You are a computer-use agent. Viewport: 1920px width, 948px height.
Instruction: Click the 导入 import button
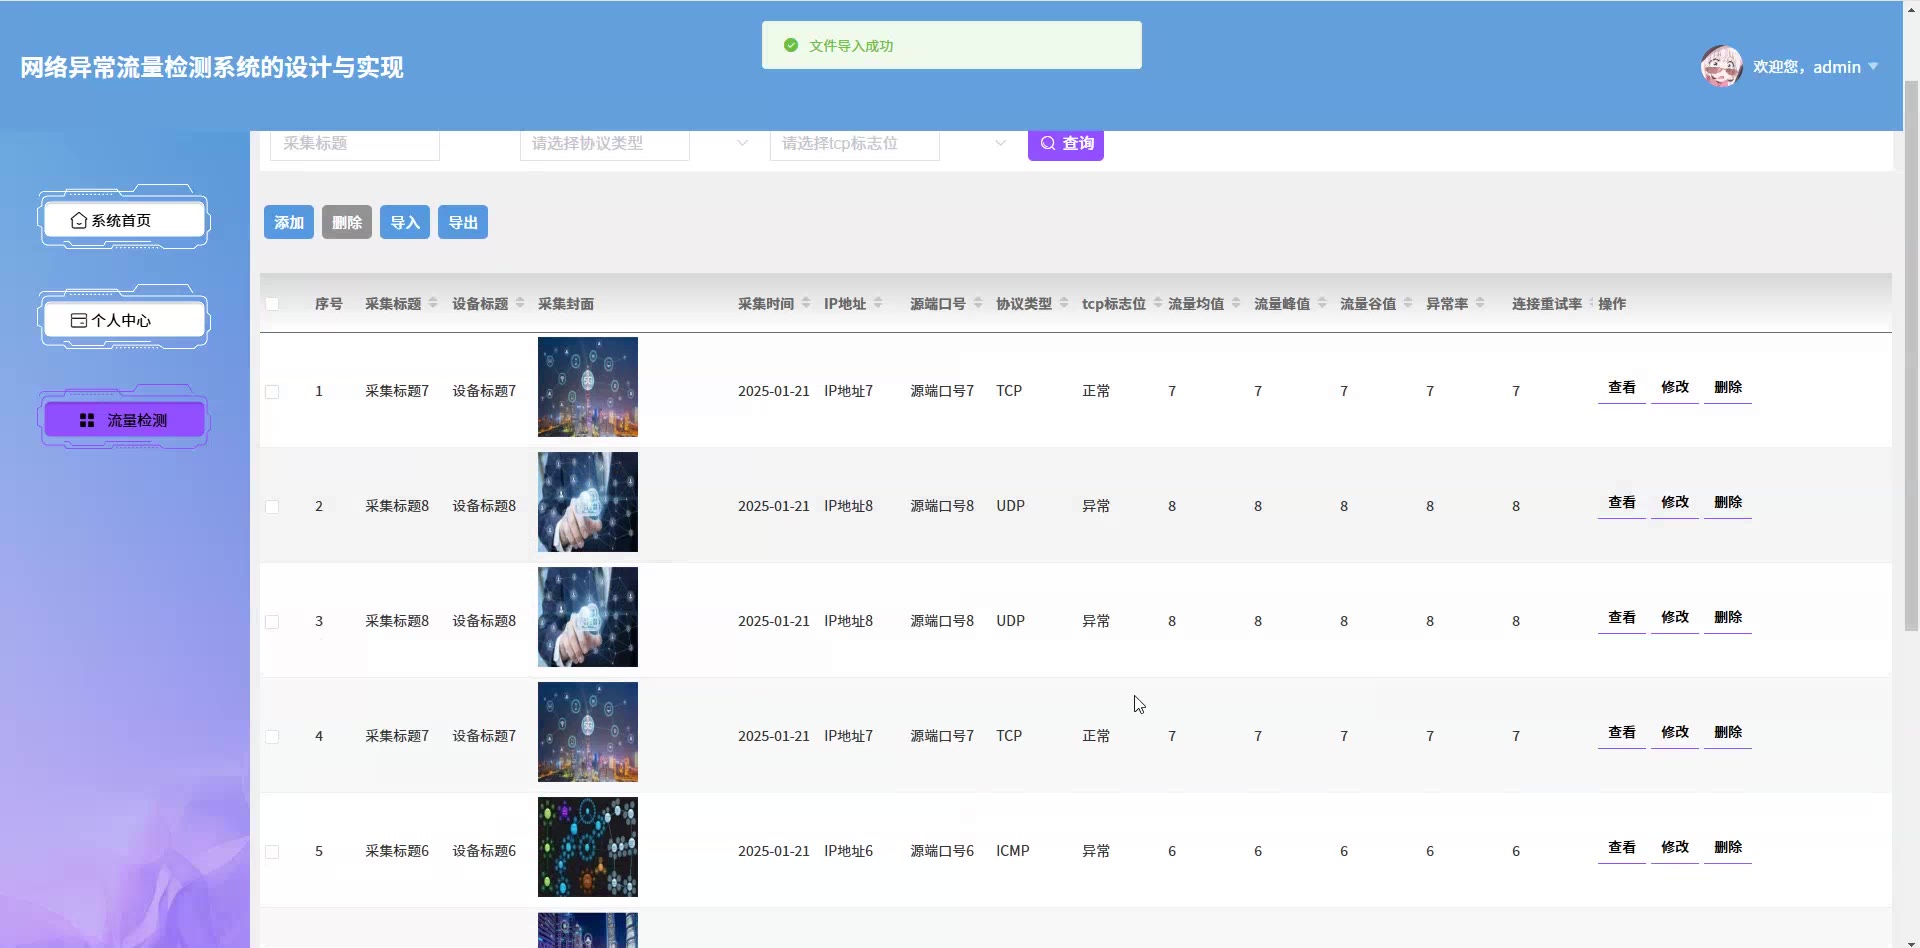(x=404, y=222)
